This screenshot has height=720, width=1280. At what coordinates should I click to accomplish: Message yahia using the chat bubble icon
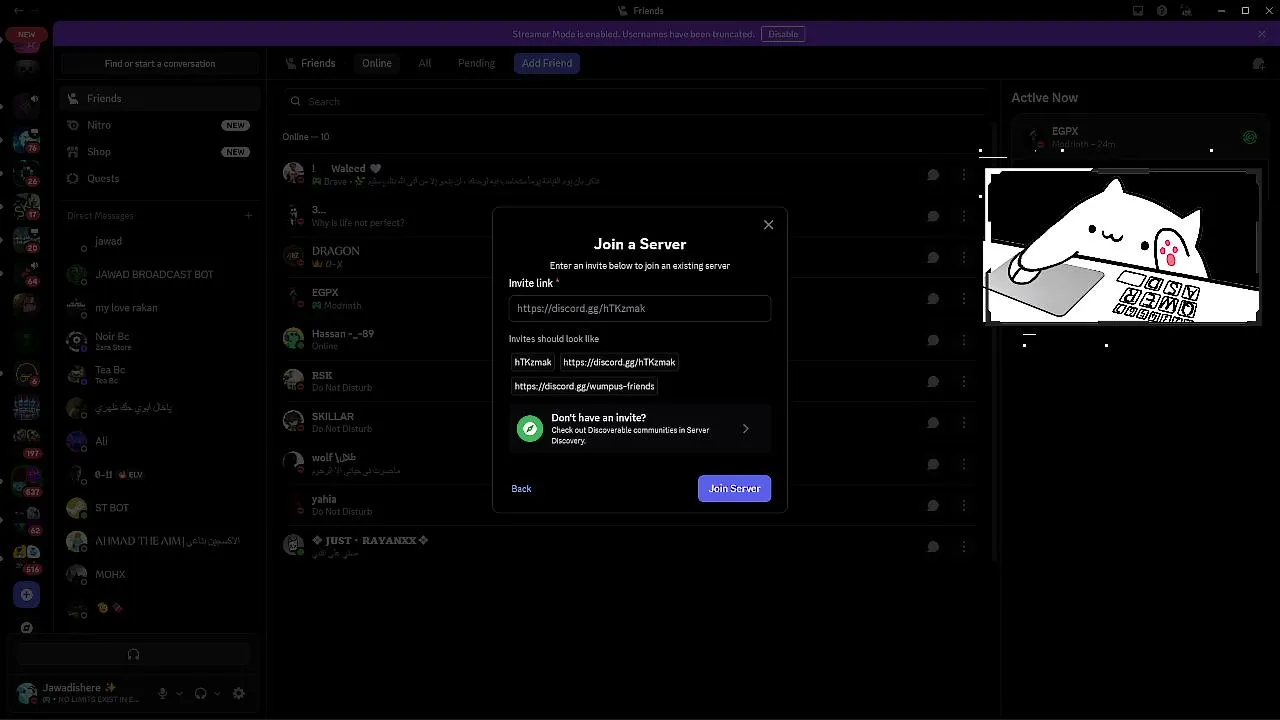pos(933,505)
